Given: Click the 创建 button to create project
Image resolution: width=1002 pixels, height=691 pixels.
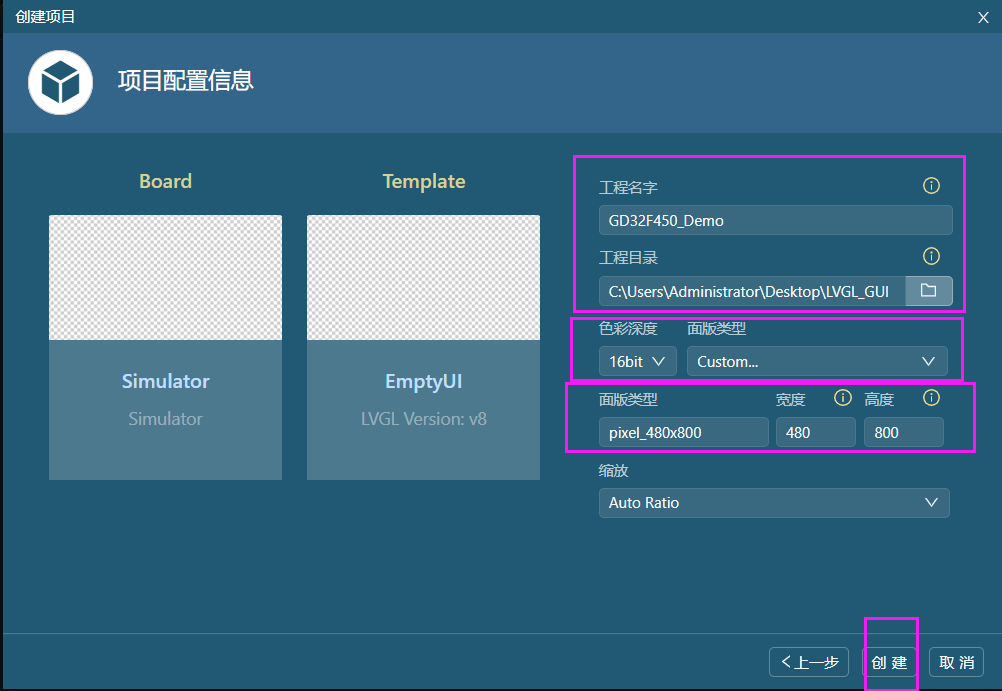Looking at the screenshot, I should coord(890,662).
